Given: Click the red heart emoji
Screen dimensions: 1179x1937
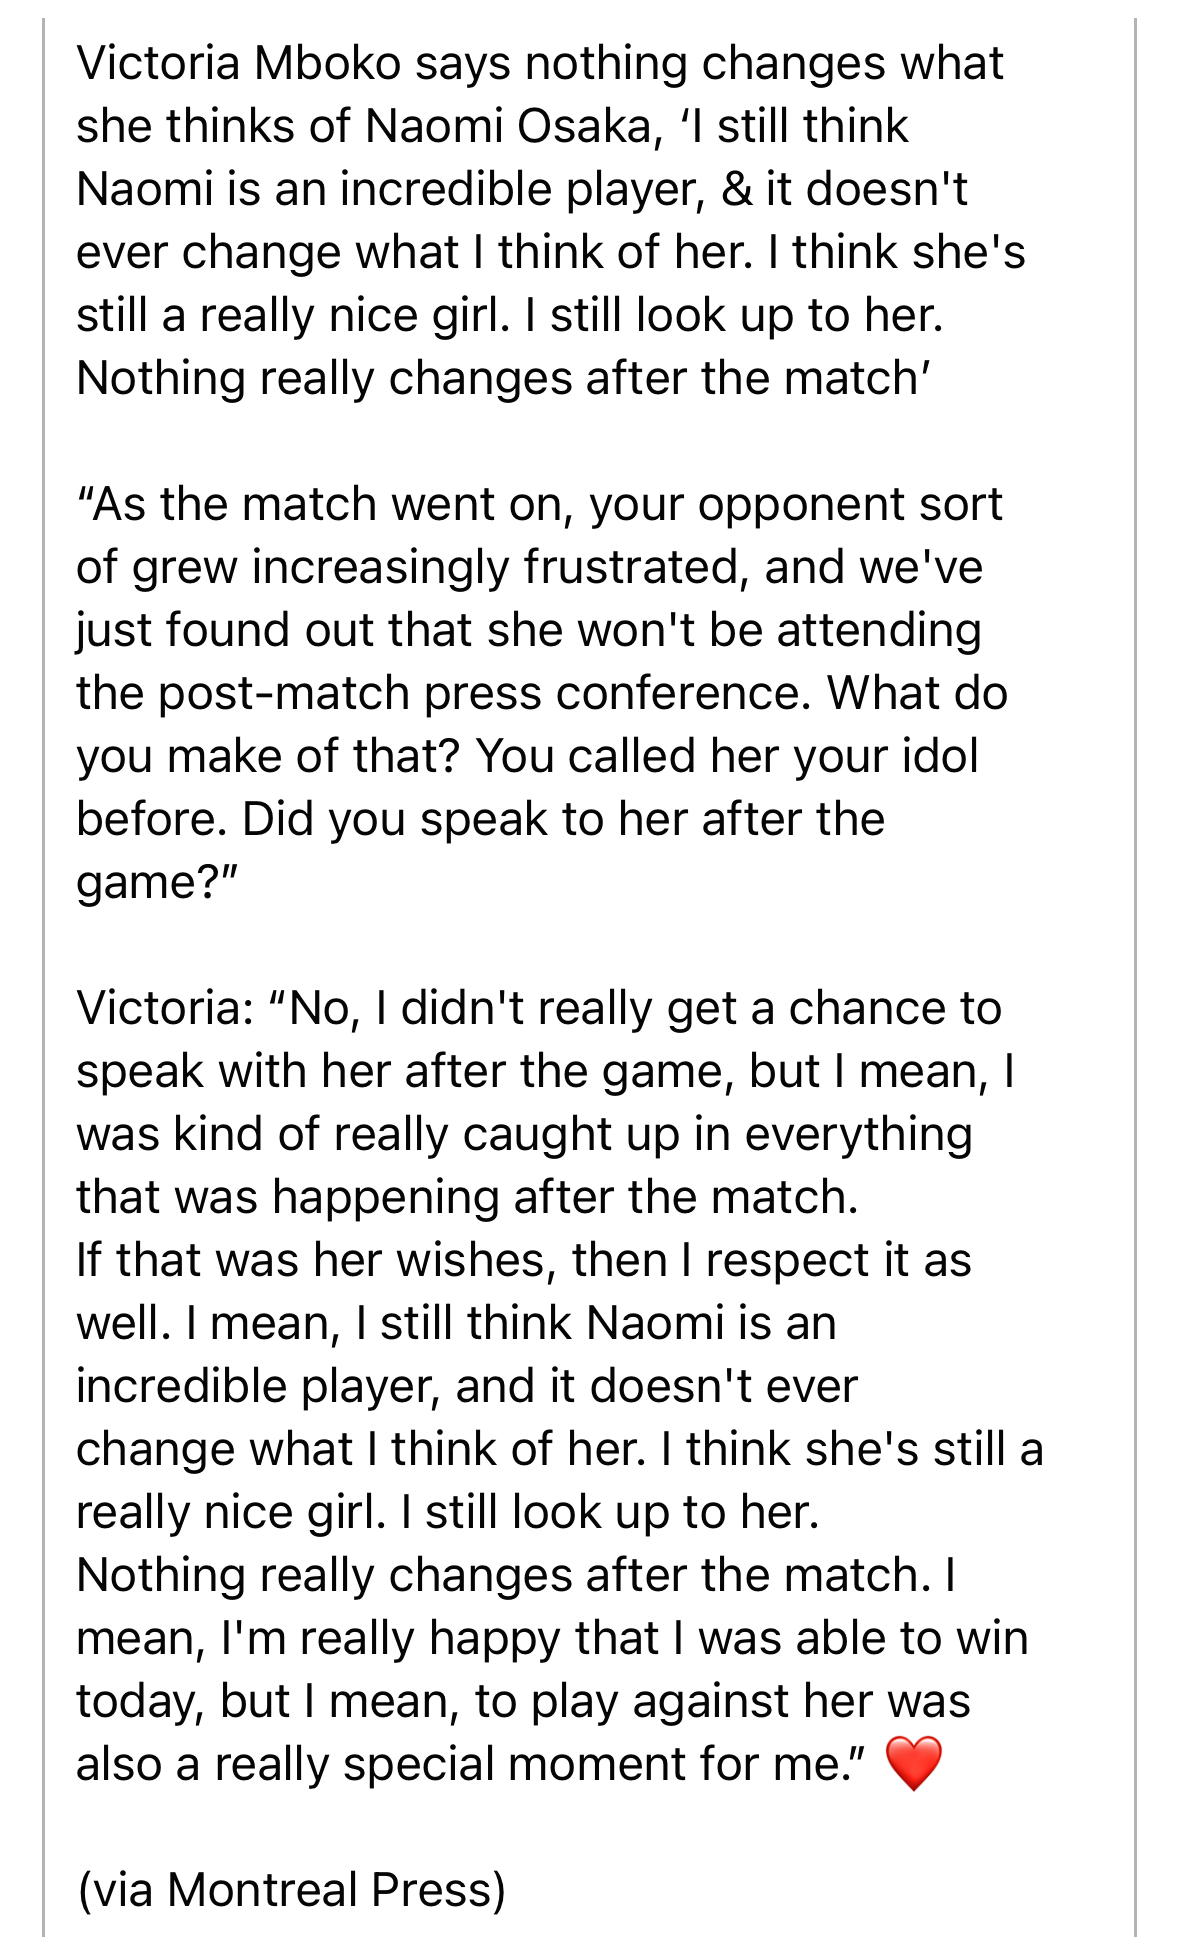Looking at the screenshot, I should (913, 1764).
